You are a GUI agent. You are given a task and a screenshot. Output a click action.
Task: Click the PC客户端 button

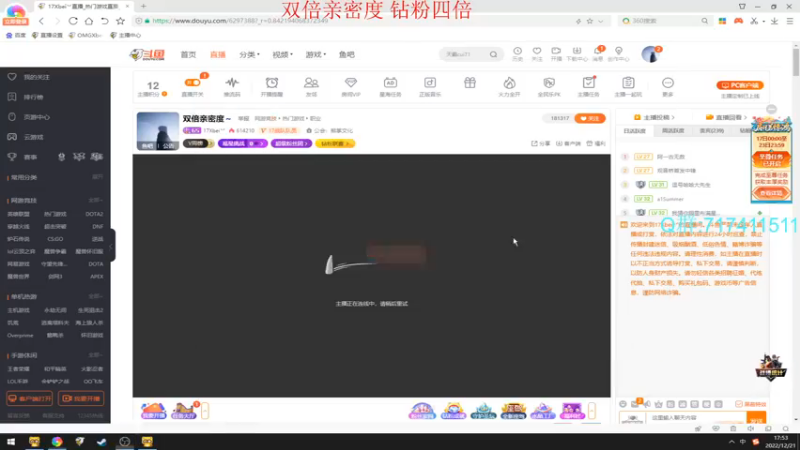tap(740, 85)
